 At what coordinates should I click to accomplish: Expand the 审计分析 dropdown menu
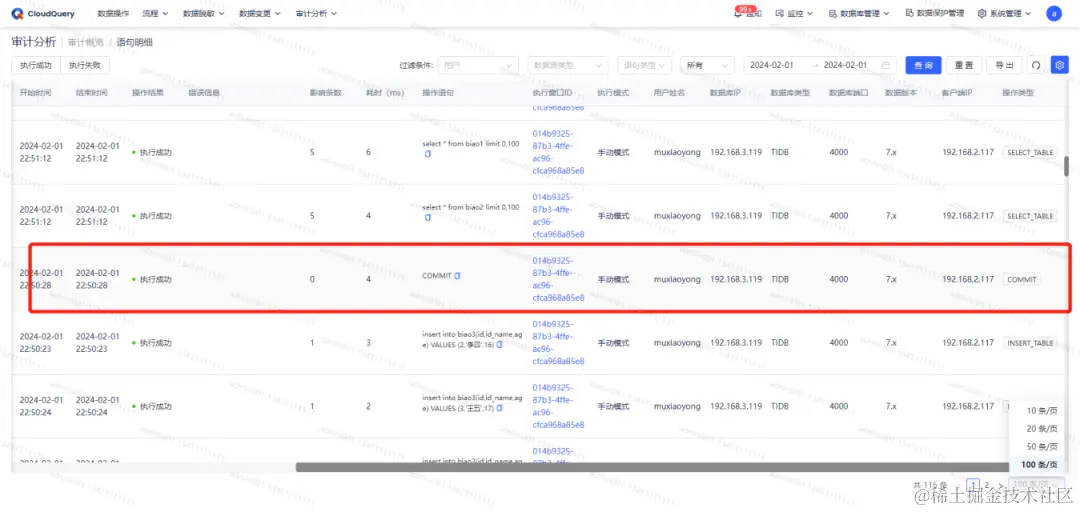(315, 13)
